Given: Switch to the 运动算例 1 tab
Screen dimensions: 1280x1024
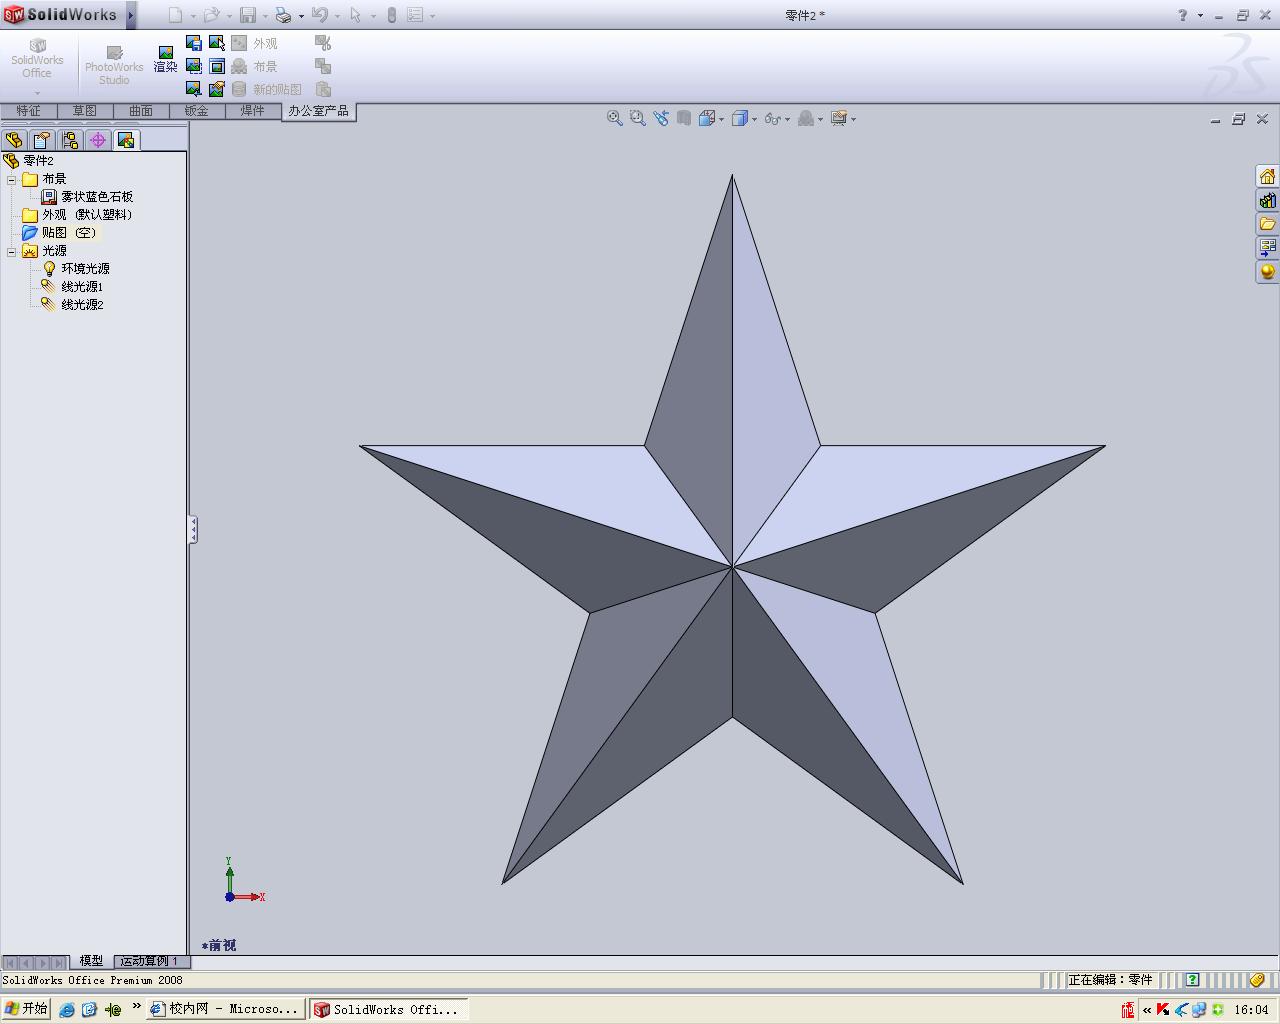Looking at the screenshot, I should pyautogui.click(x=150, y=961).
